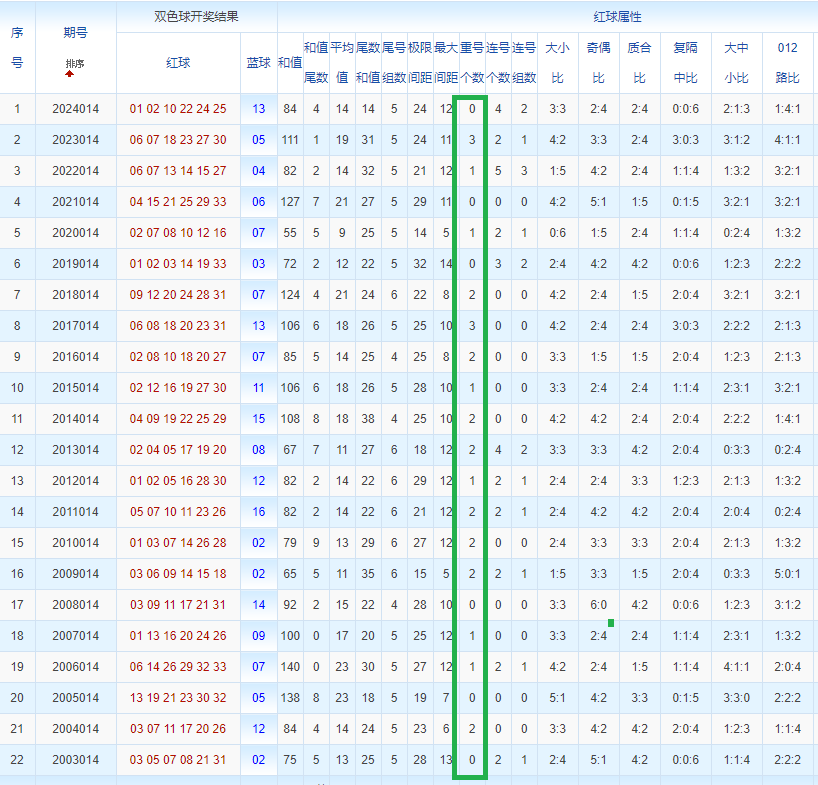
Task: Click sum value 140 in row 2006014
Action: [x=290, y=667]
